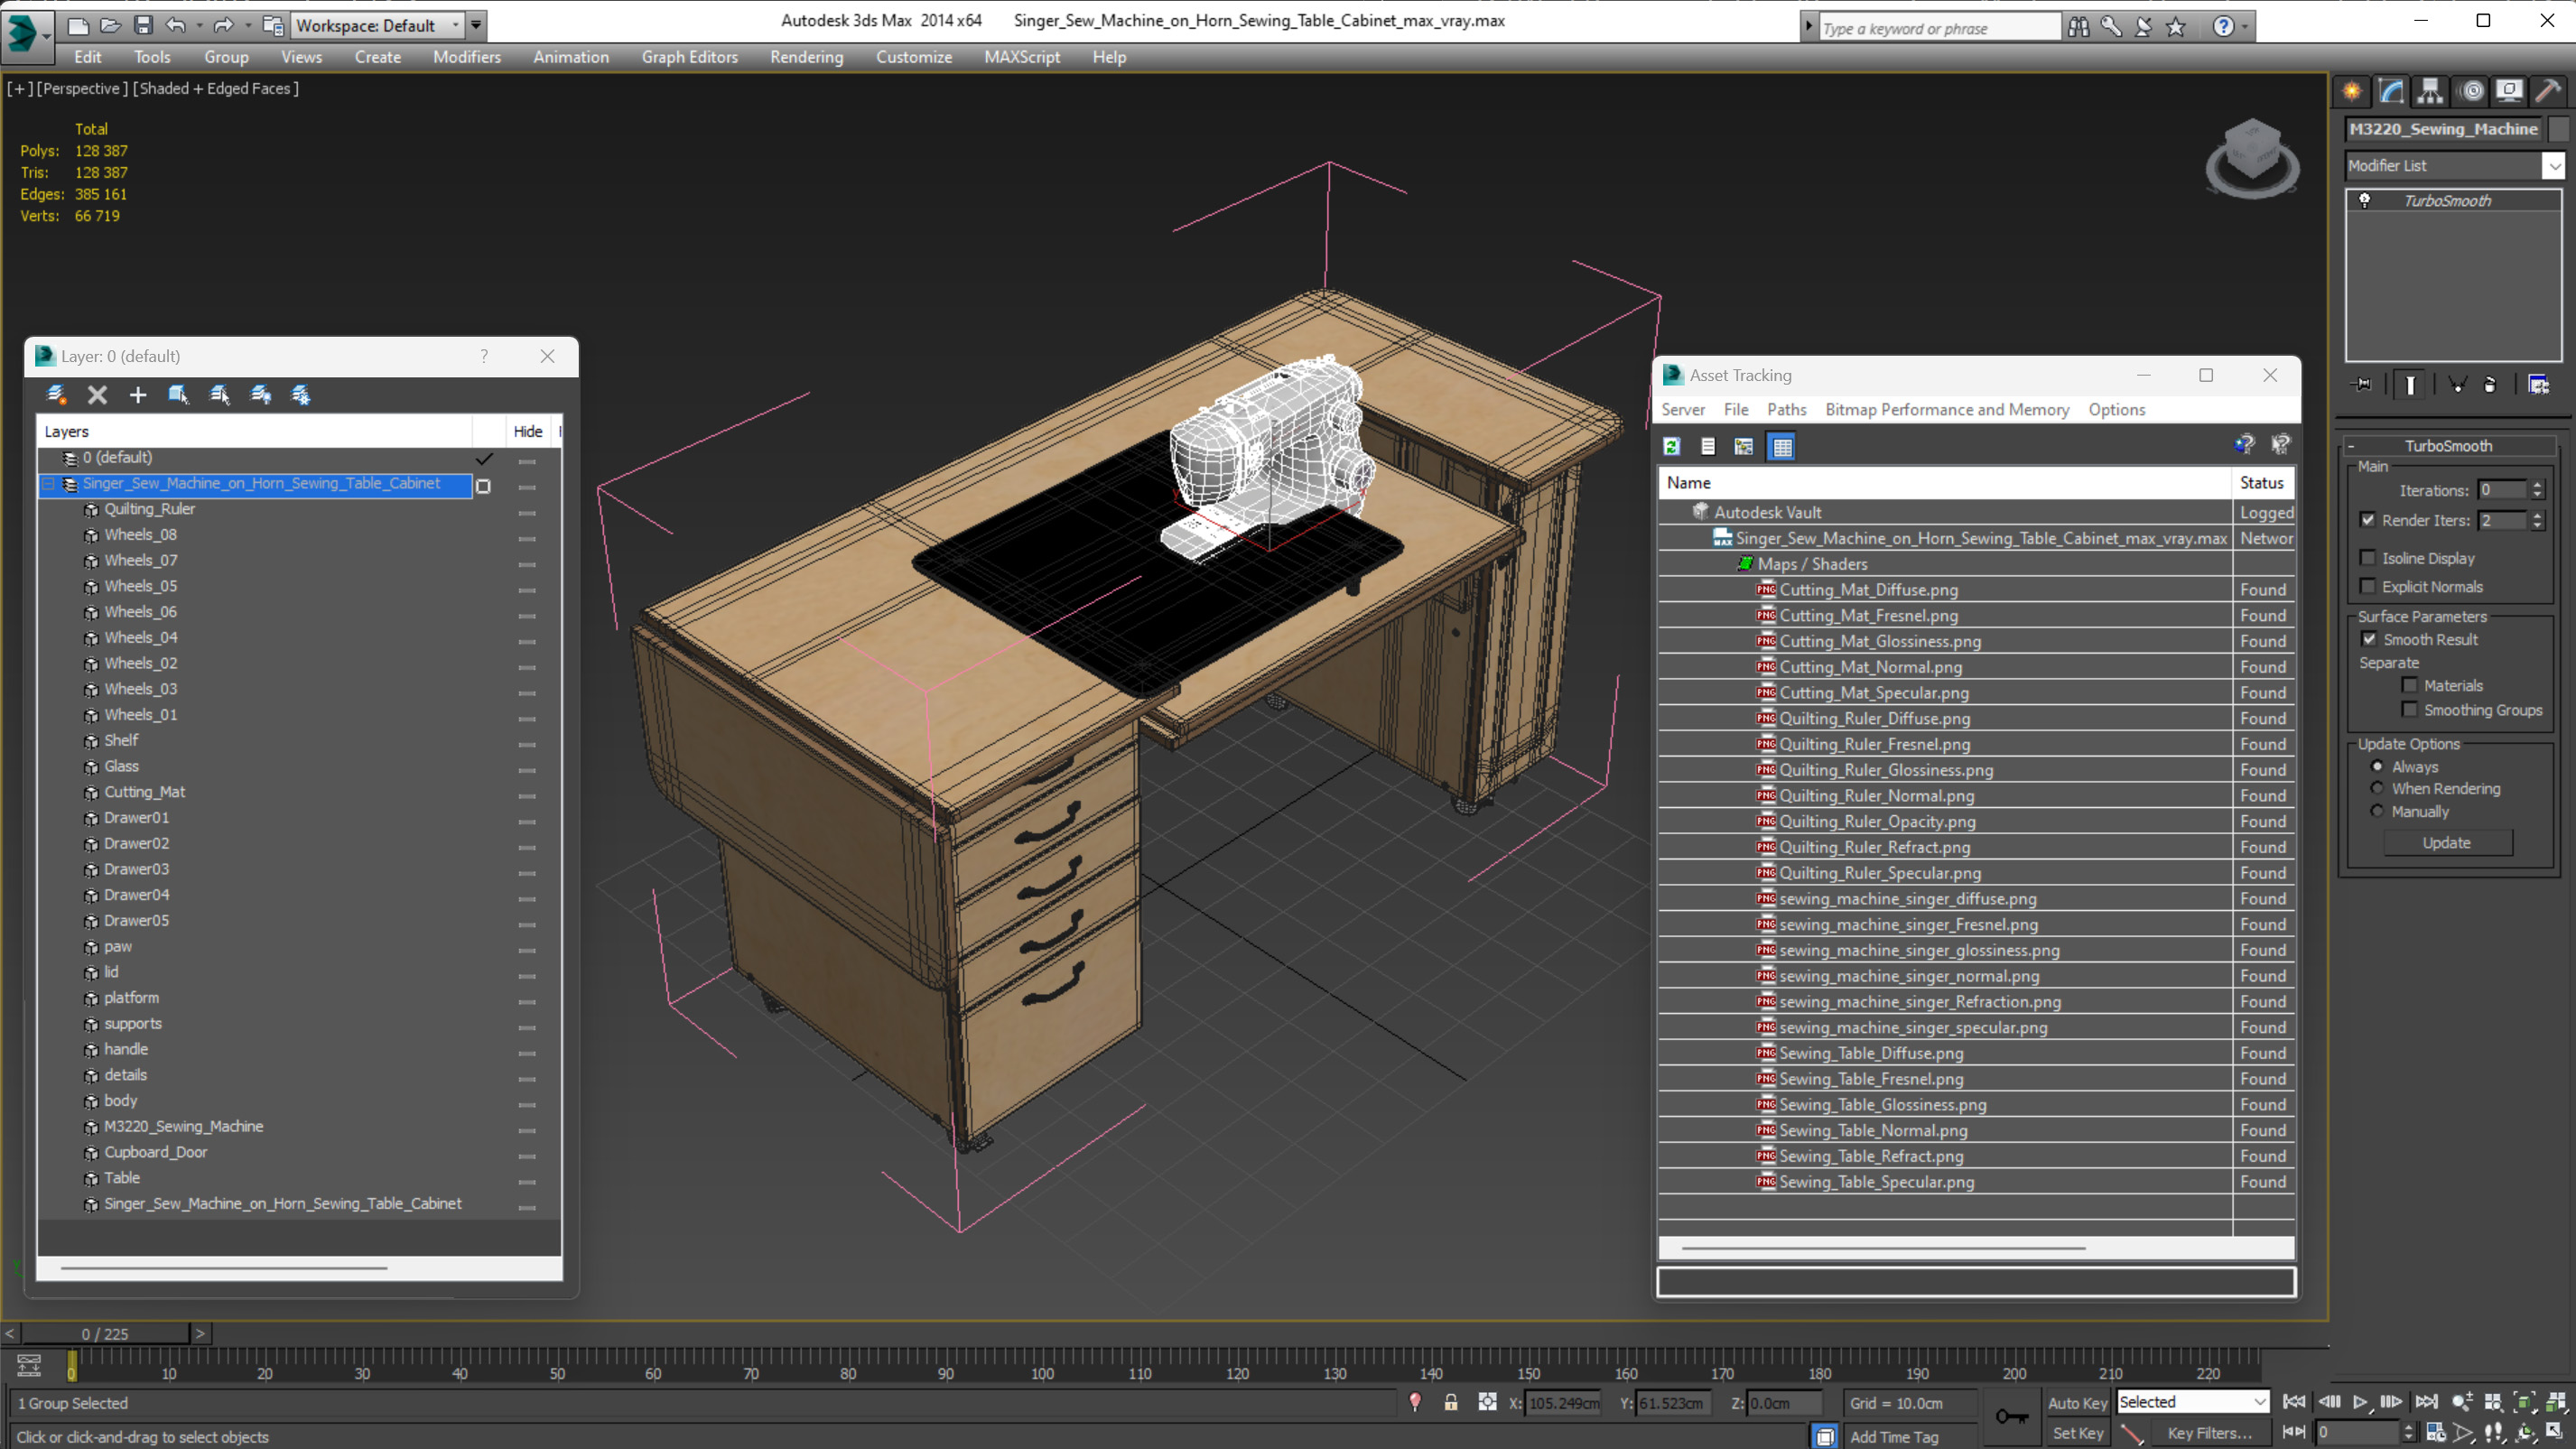Screen dimensions: 2576x1449
Task: Delete highlighted layer with X icon
Action: pos(97,395)
